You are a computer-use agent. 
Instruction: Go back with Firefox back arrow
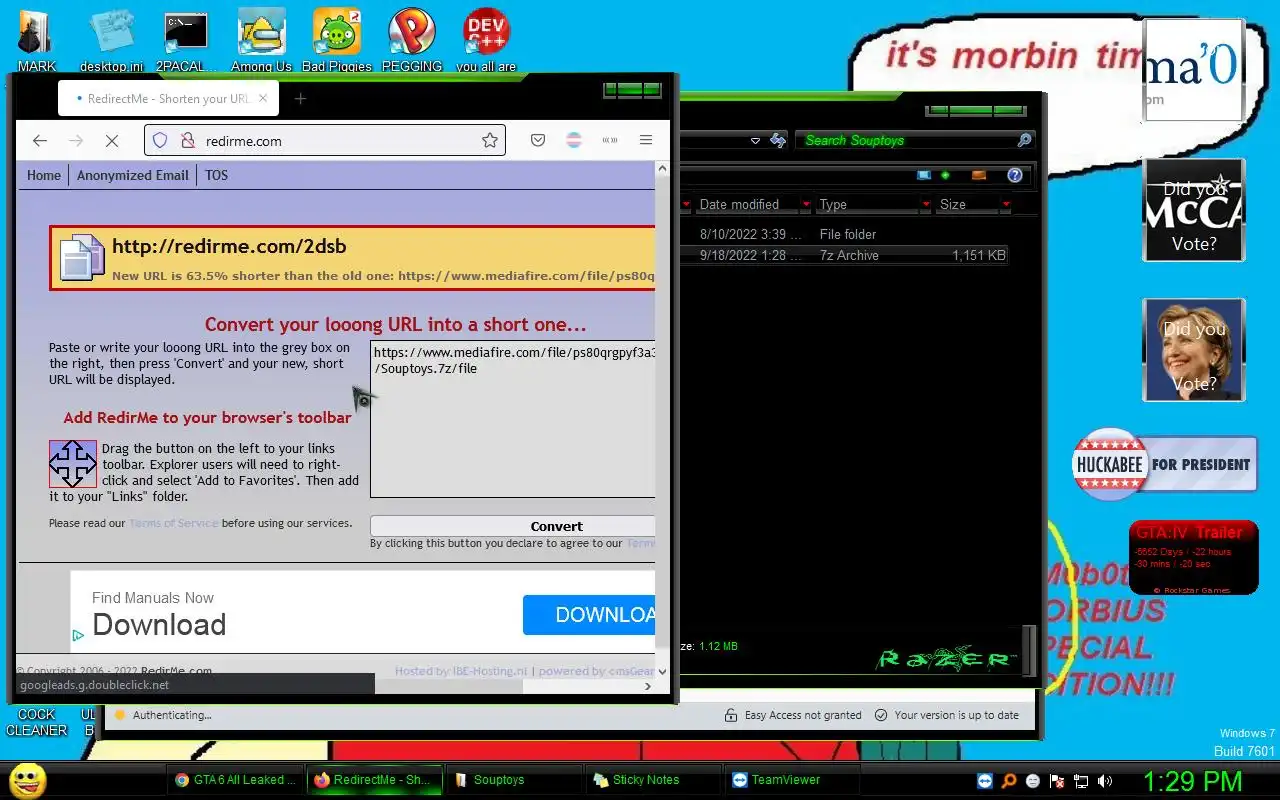(x=39, y=141)
